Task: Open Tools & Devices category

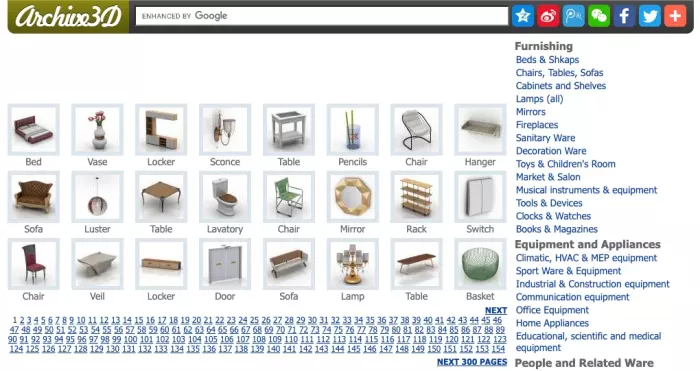Action: (x=549, y=203)
